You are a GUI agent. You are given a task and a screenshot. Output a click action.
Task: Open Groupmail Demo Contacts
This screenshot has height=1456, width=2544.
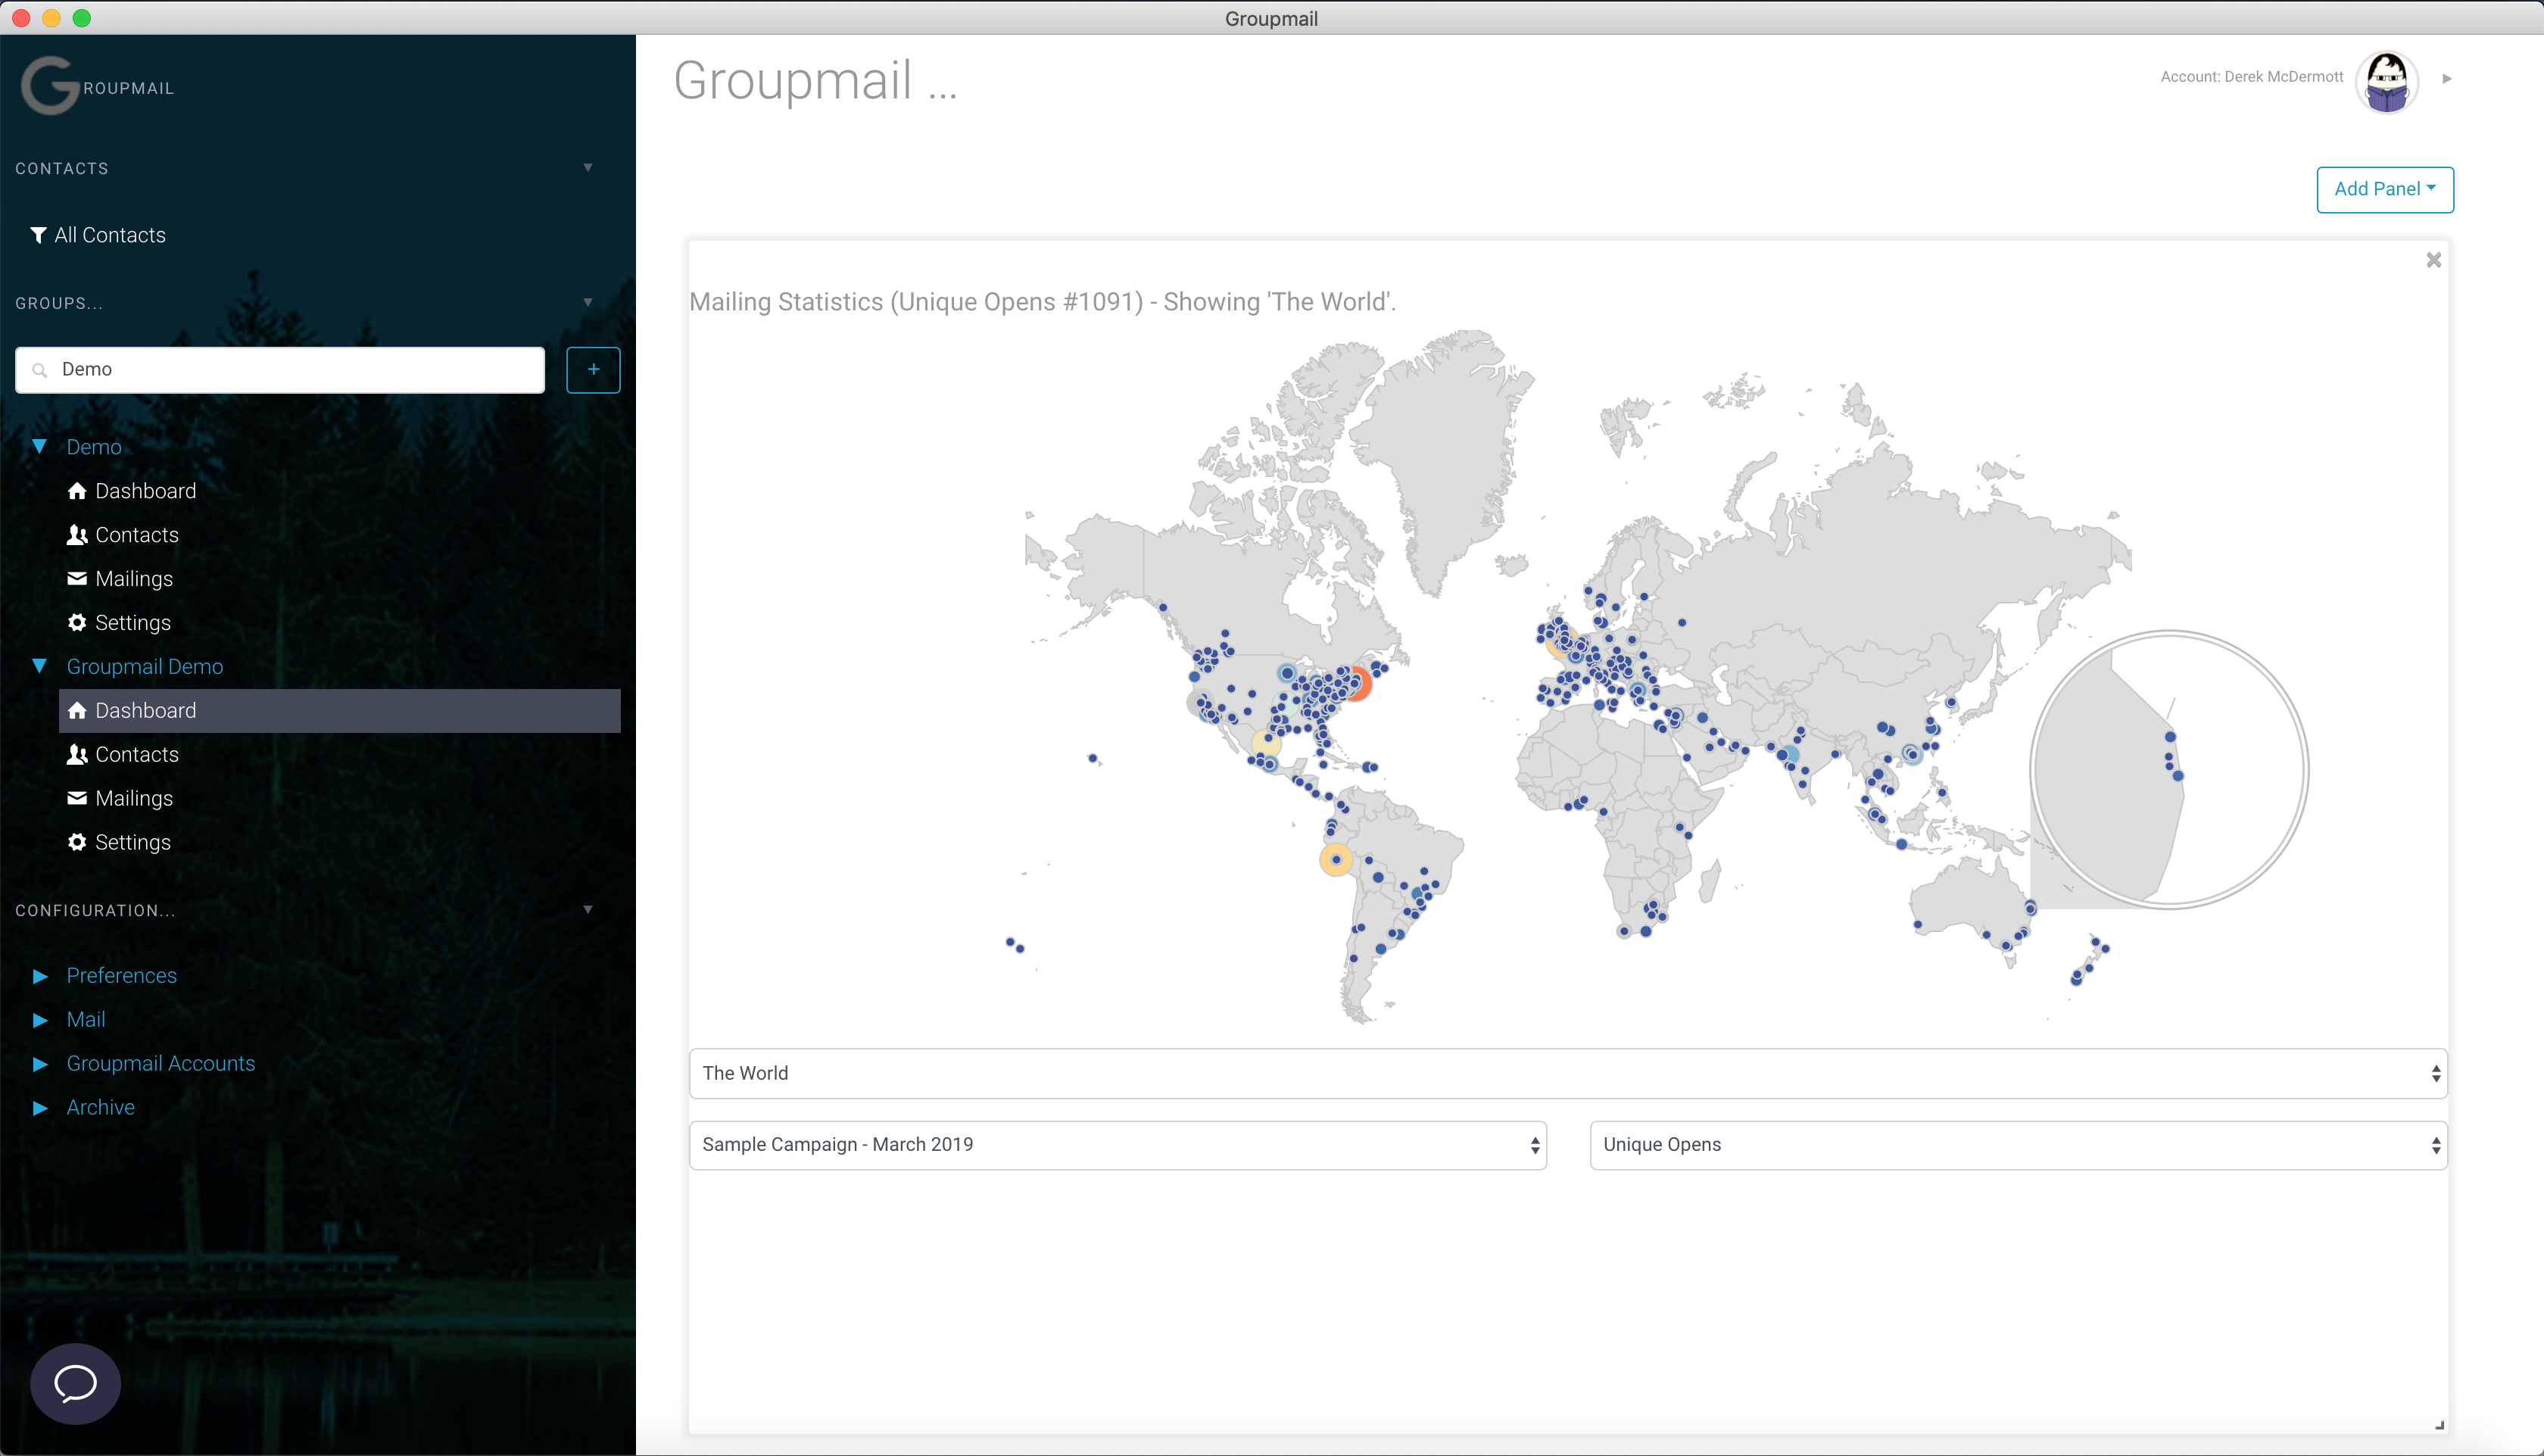[x=137, y=755]
